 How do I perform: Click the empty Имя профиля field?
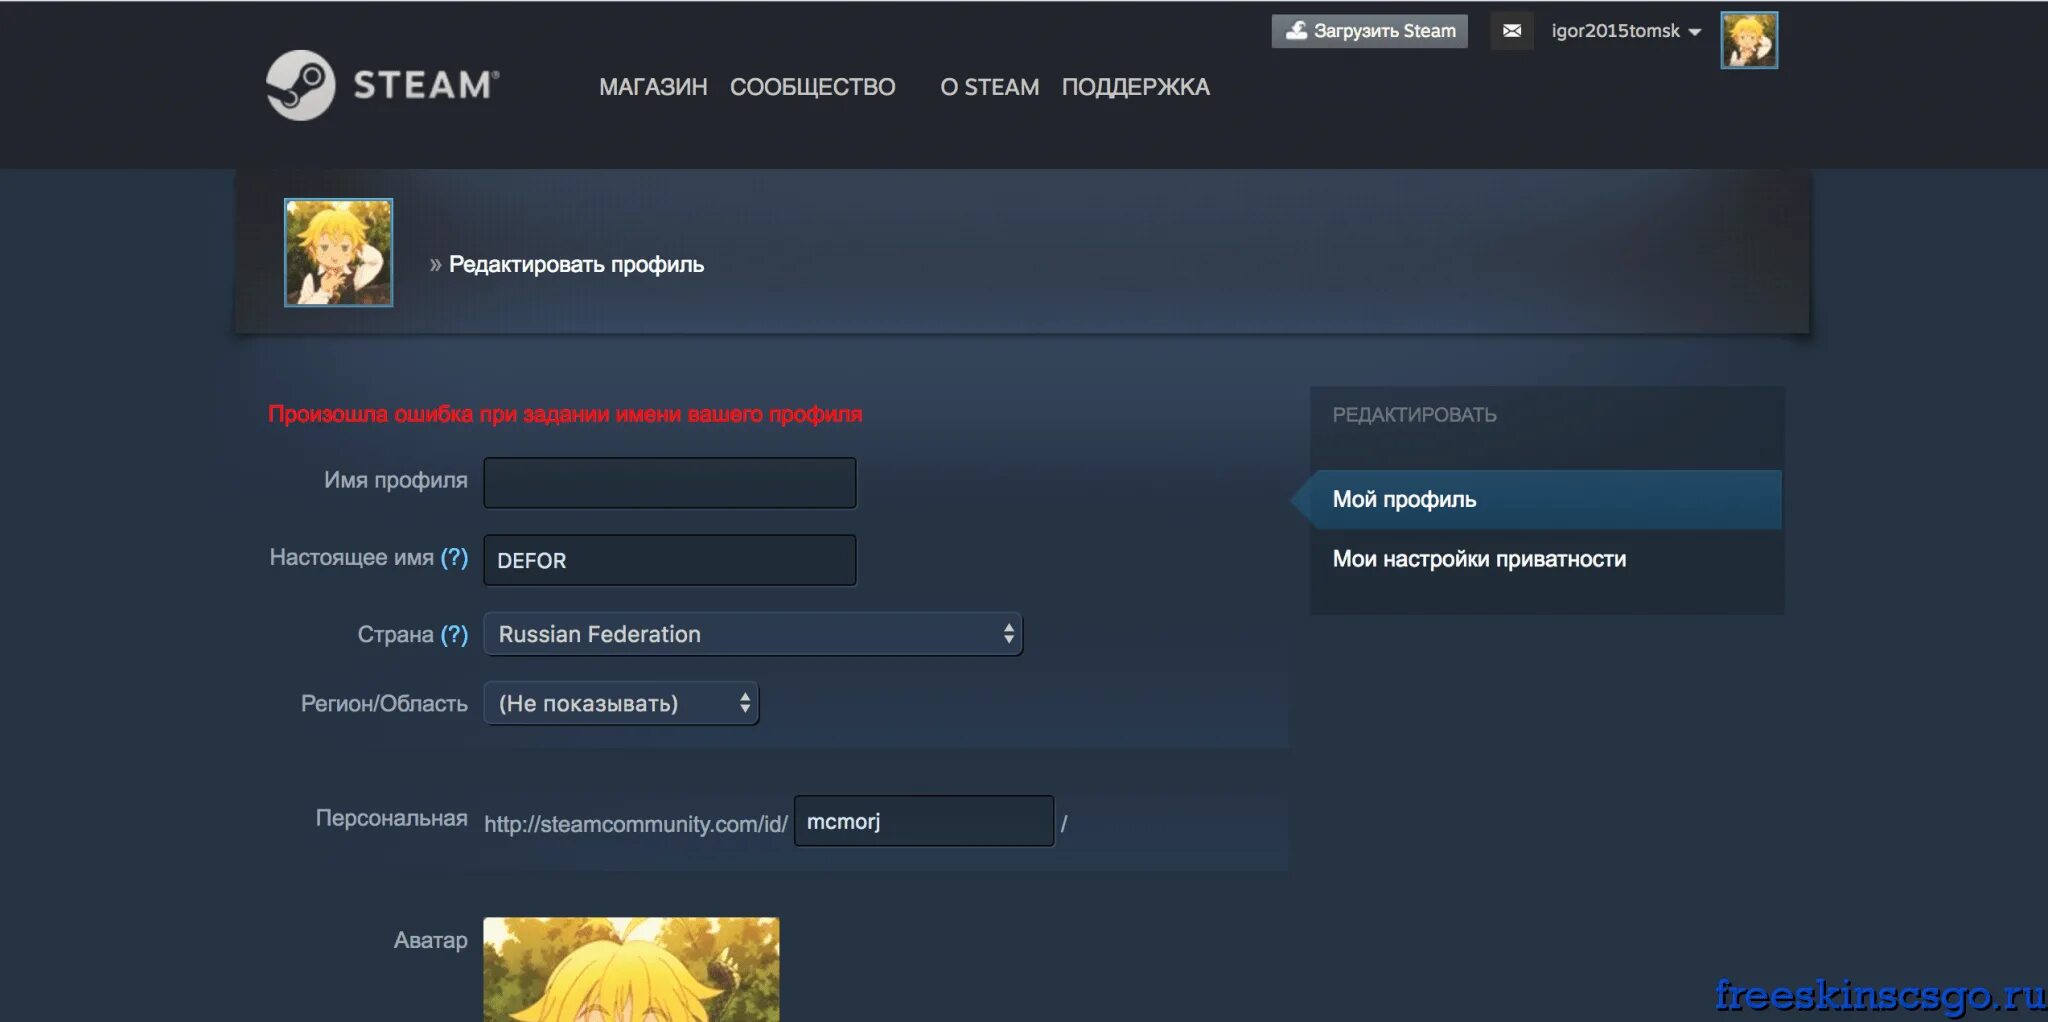coord(670,483)
